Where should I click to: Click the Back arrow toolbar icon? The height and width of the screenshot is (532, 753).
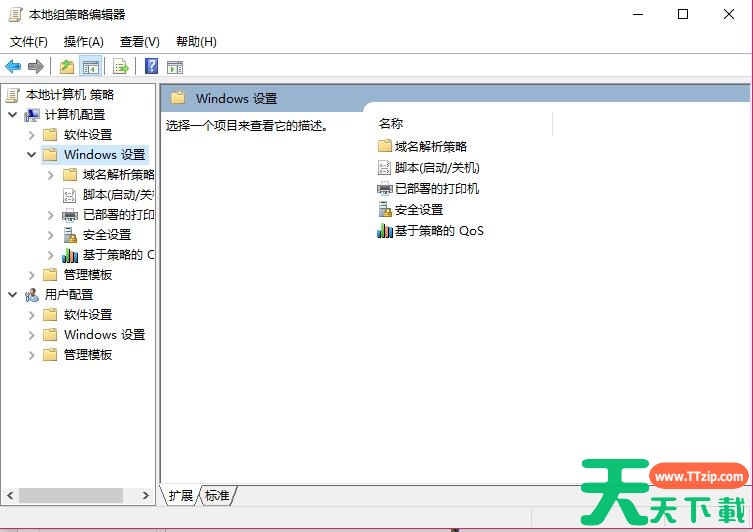(13, 67)
